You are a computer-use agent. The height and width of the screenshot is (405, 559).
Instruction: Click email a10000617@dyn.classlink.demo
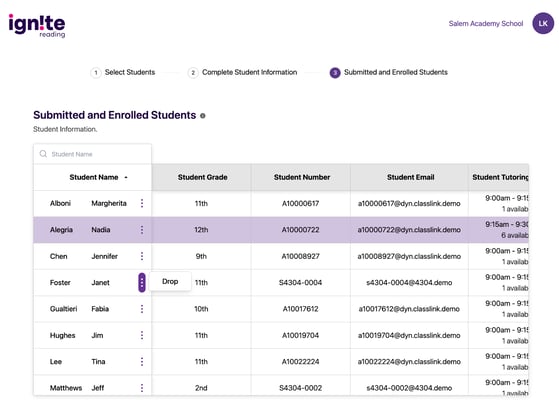coord(409,204)
